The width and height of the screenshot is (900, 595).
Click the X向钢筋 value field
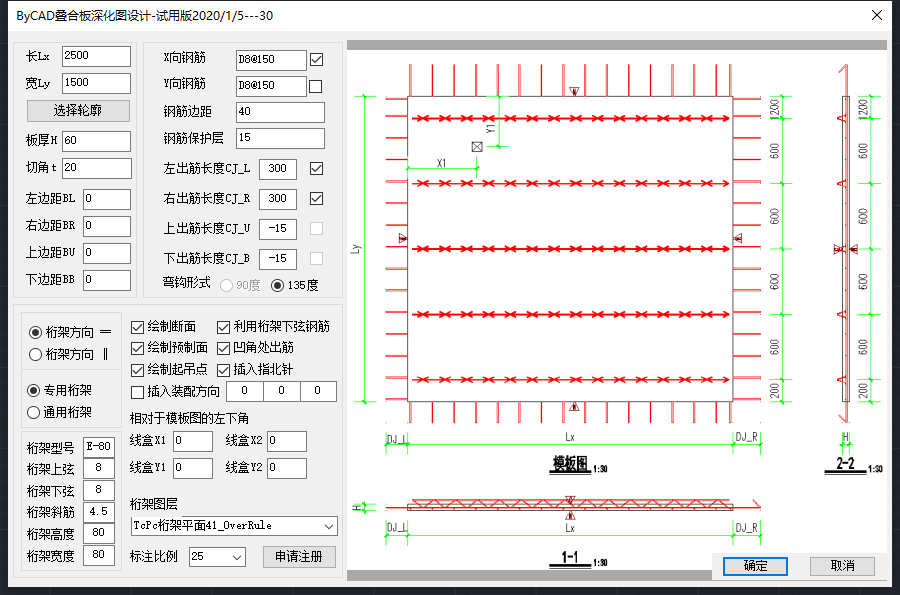pos(271,60)
